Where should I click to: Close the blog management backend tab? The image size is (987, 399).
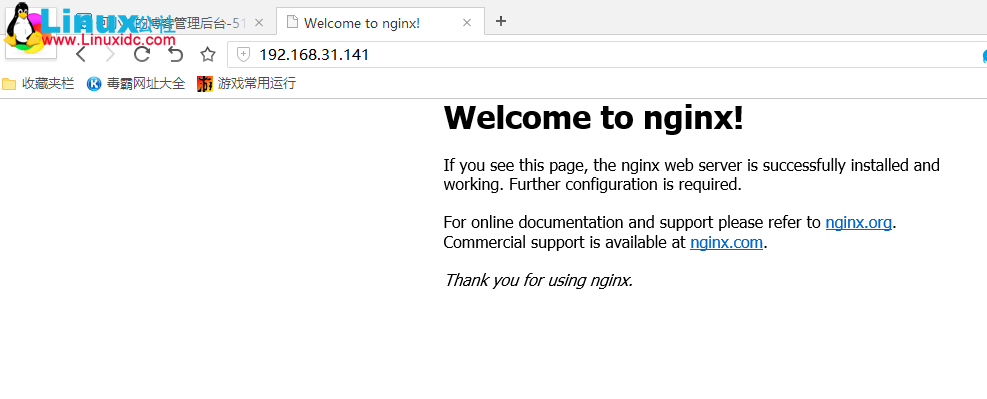[259, 23]
